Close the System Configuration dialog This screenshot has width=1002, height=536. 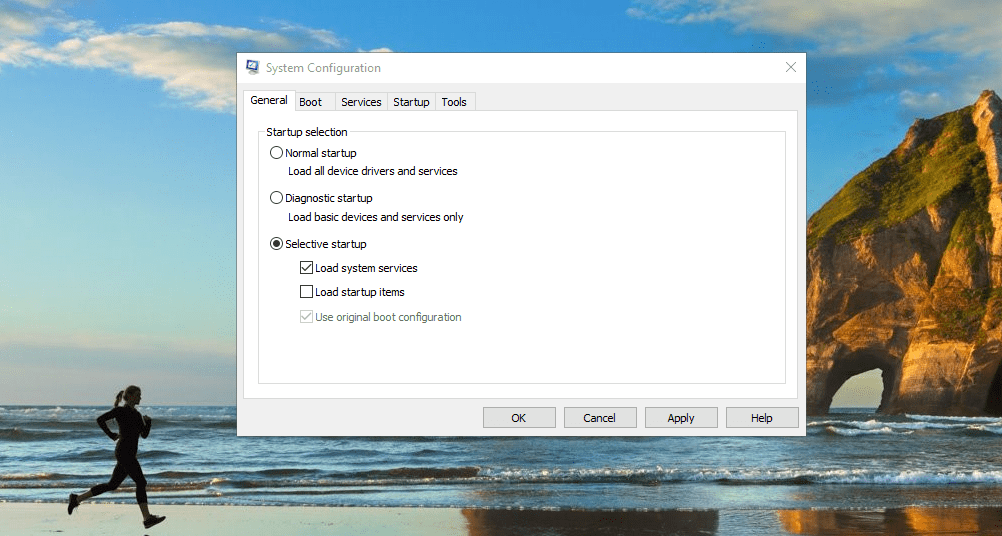791,68
